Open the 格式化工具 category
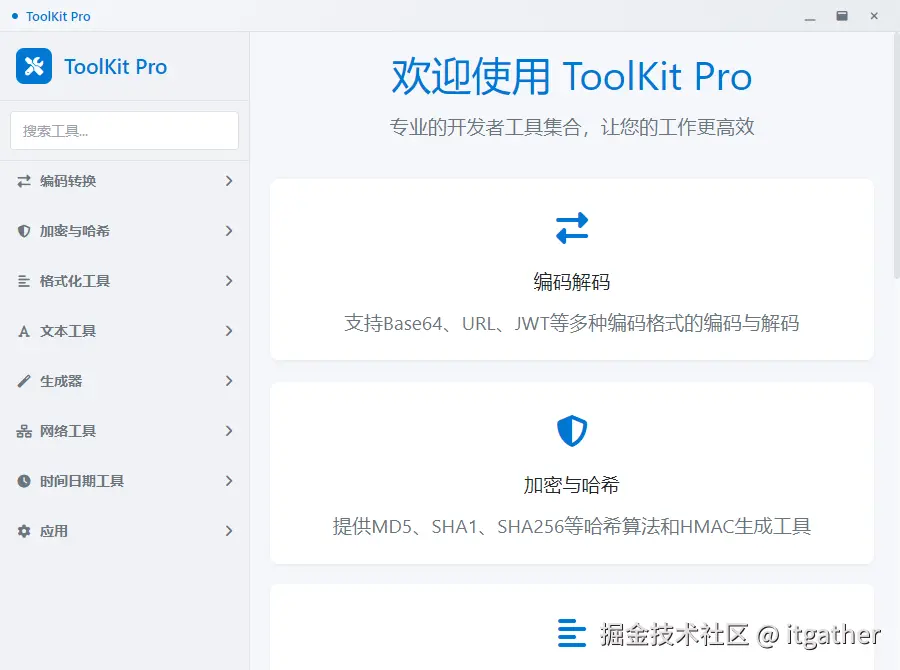Screen dimensions: 900x670 (x=125, y=281)
